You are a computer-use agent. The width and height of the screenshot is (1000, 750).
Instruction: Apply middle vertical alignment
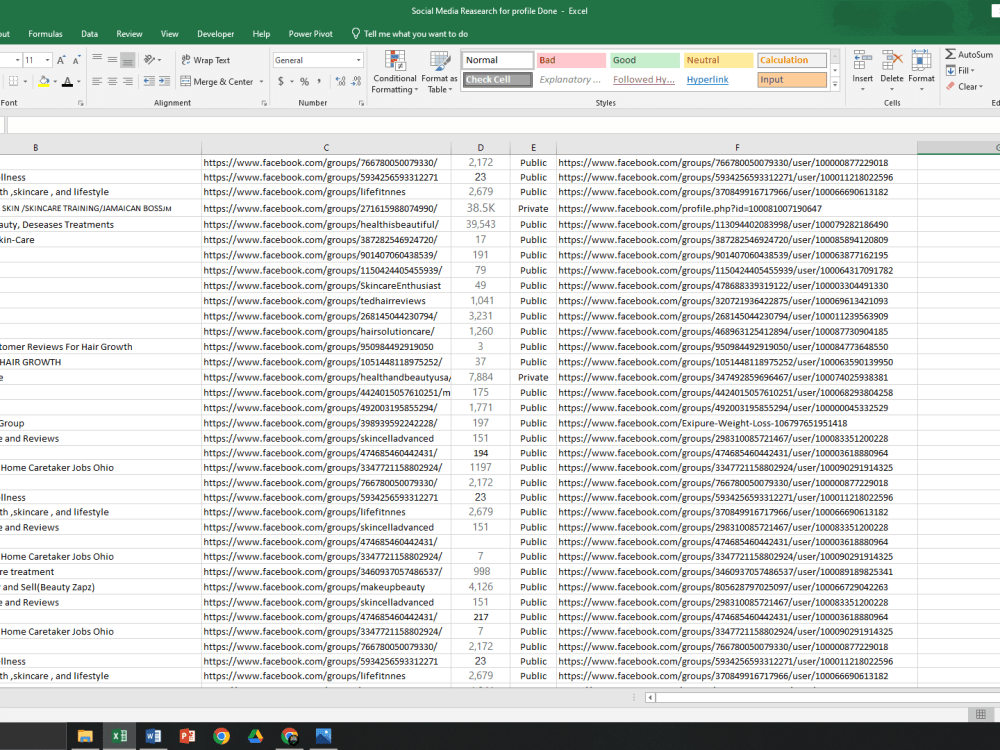[x=112, y=60]
